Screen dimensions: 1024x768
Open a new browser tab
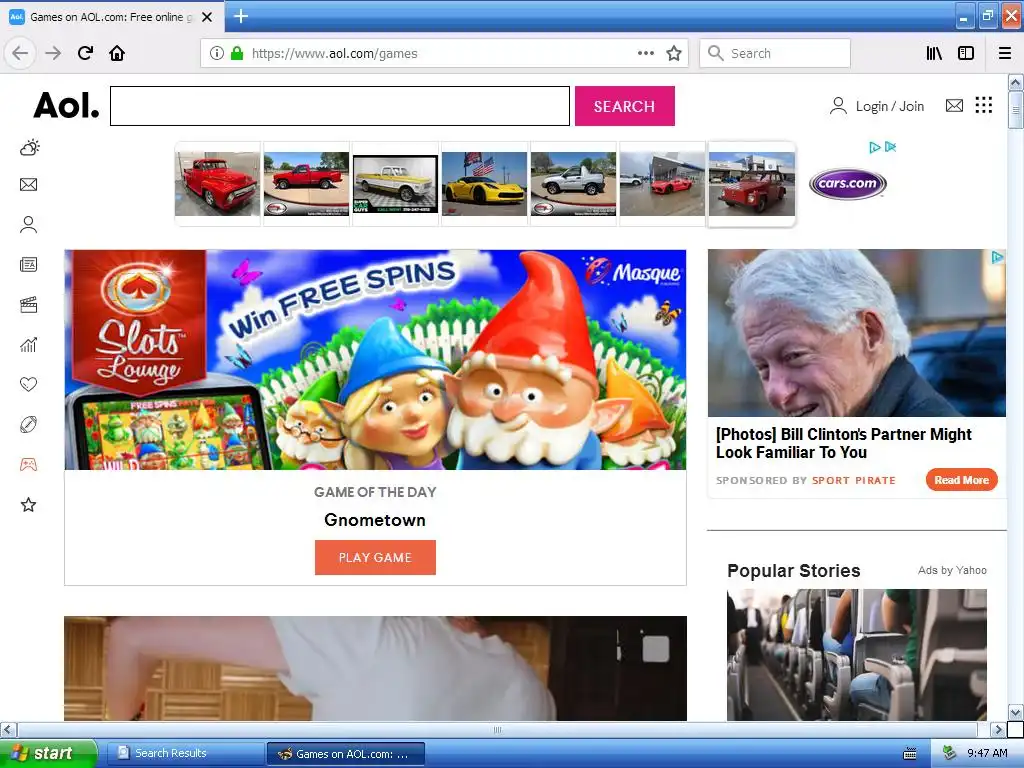(241, 16)
